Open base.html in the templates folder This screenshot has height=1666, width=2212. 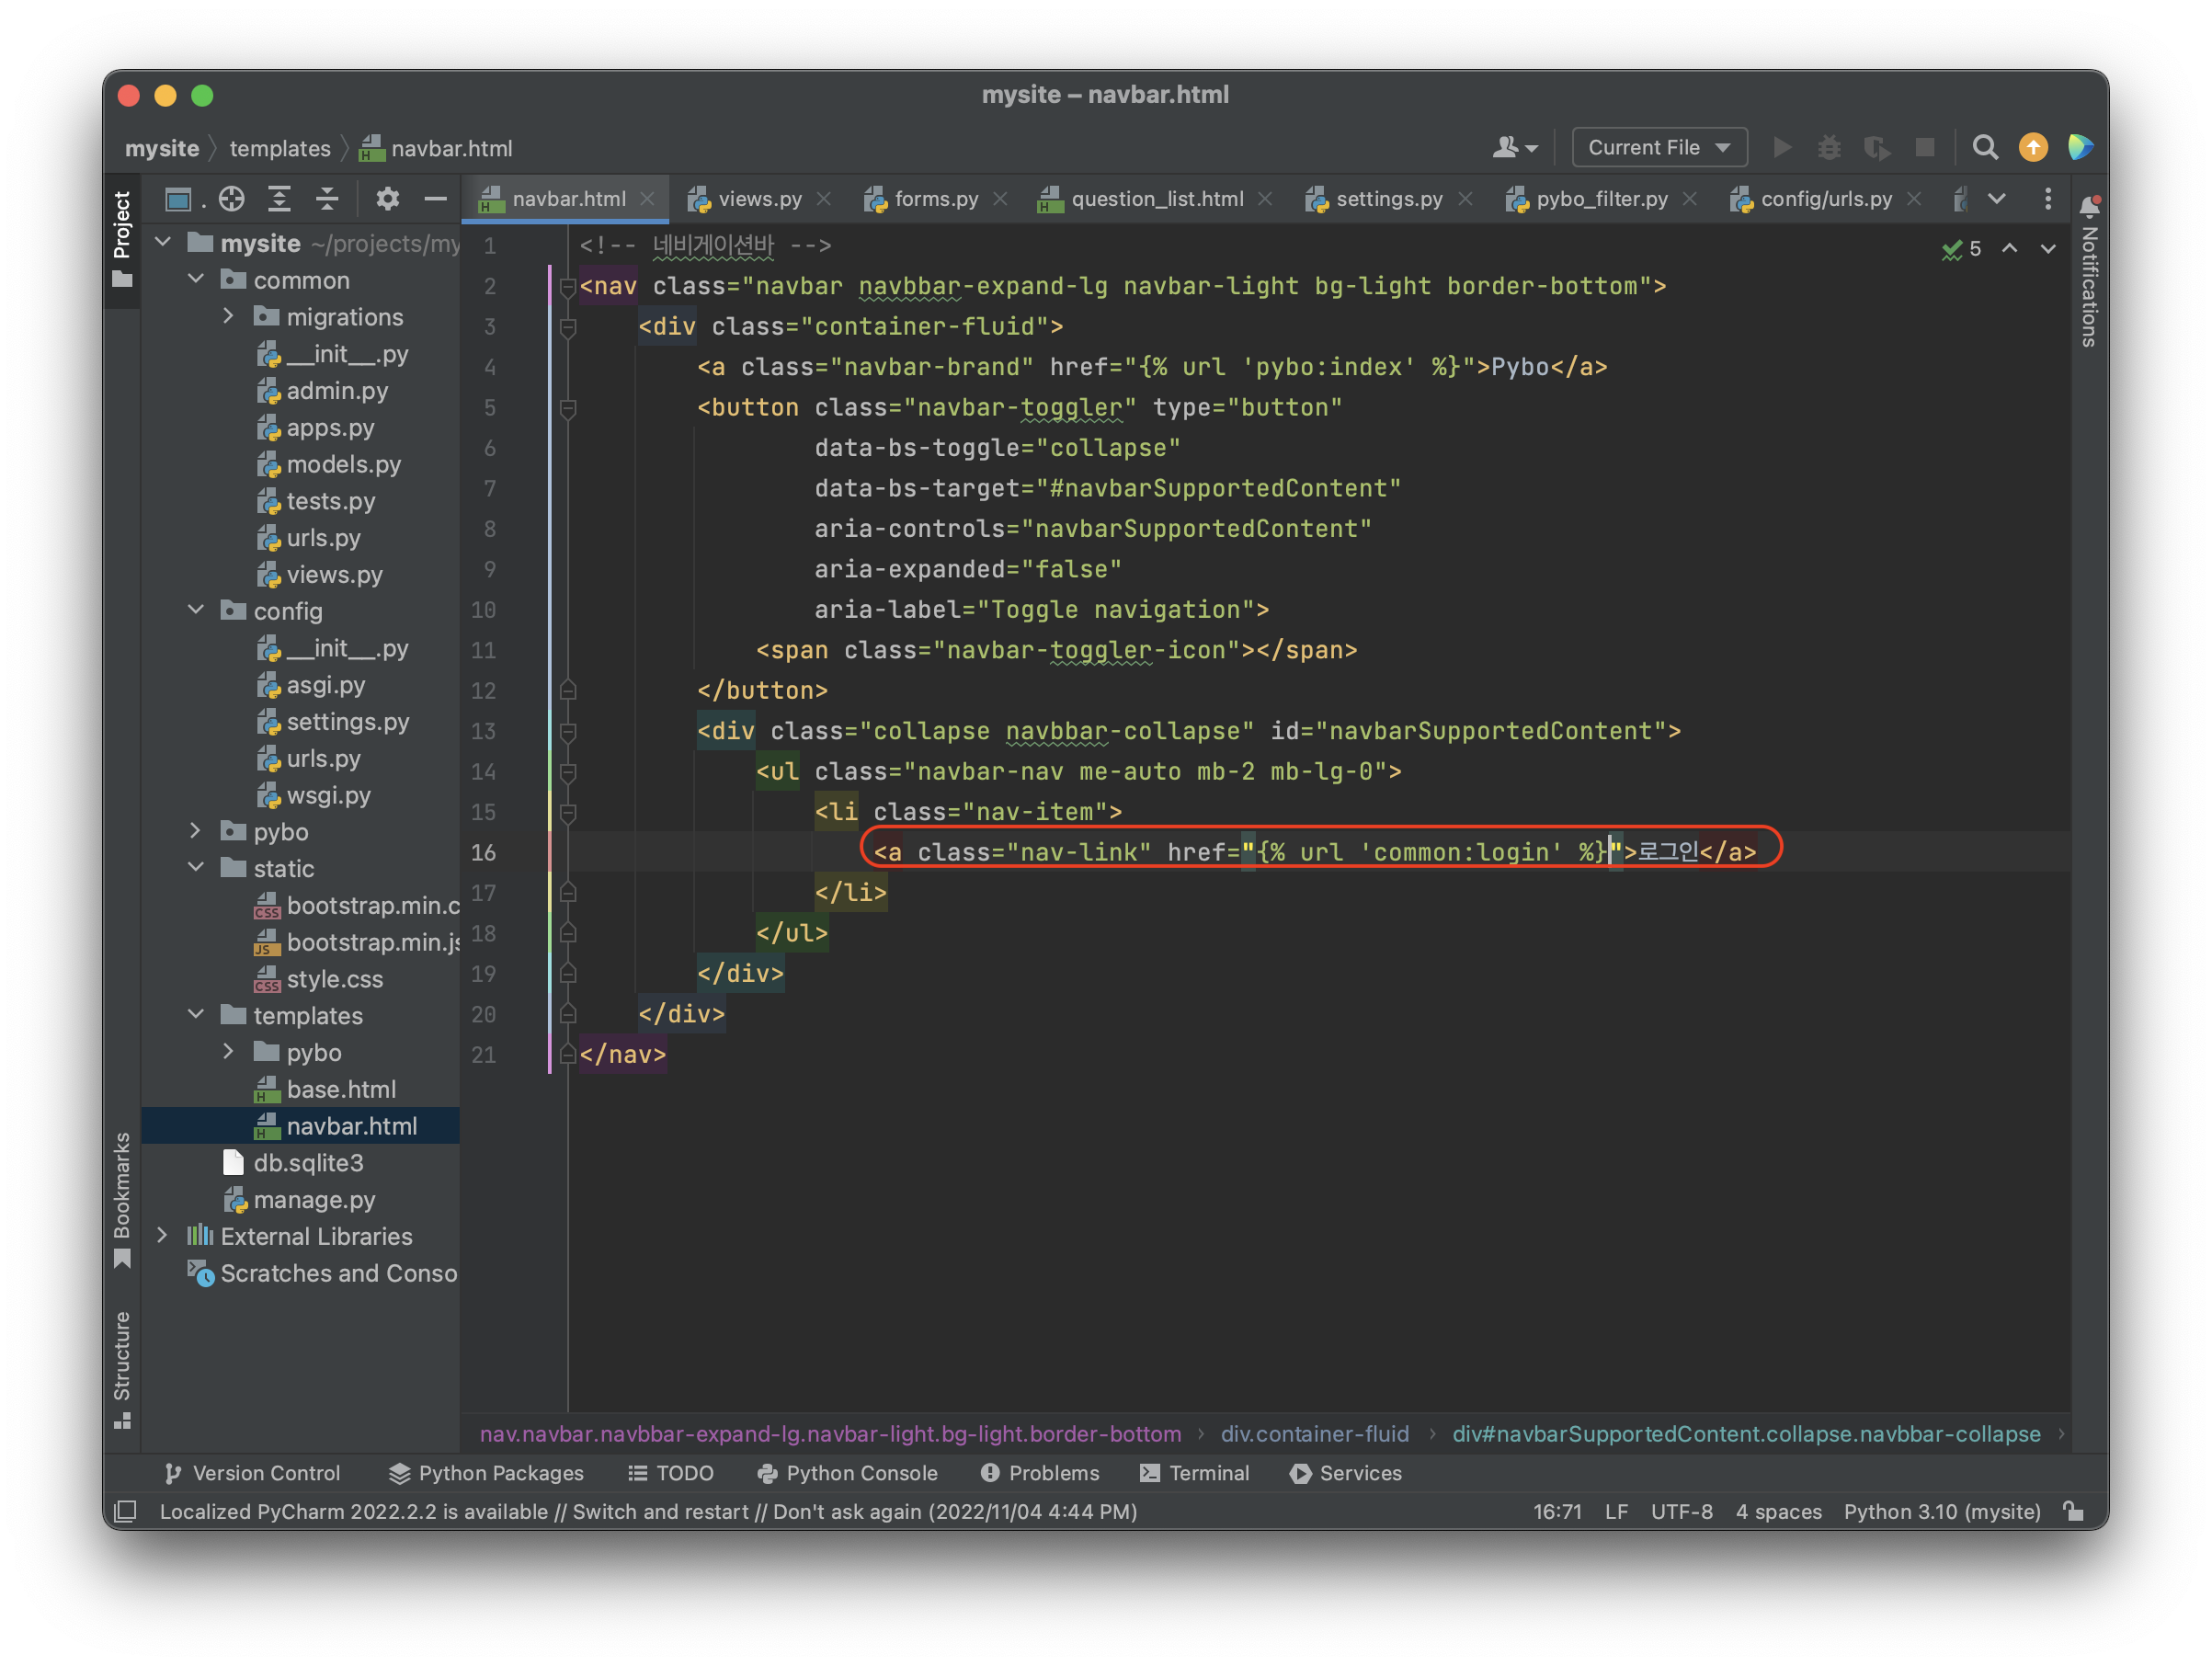click(340, 1089)
